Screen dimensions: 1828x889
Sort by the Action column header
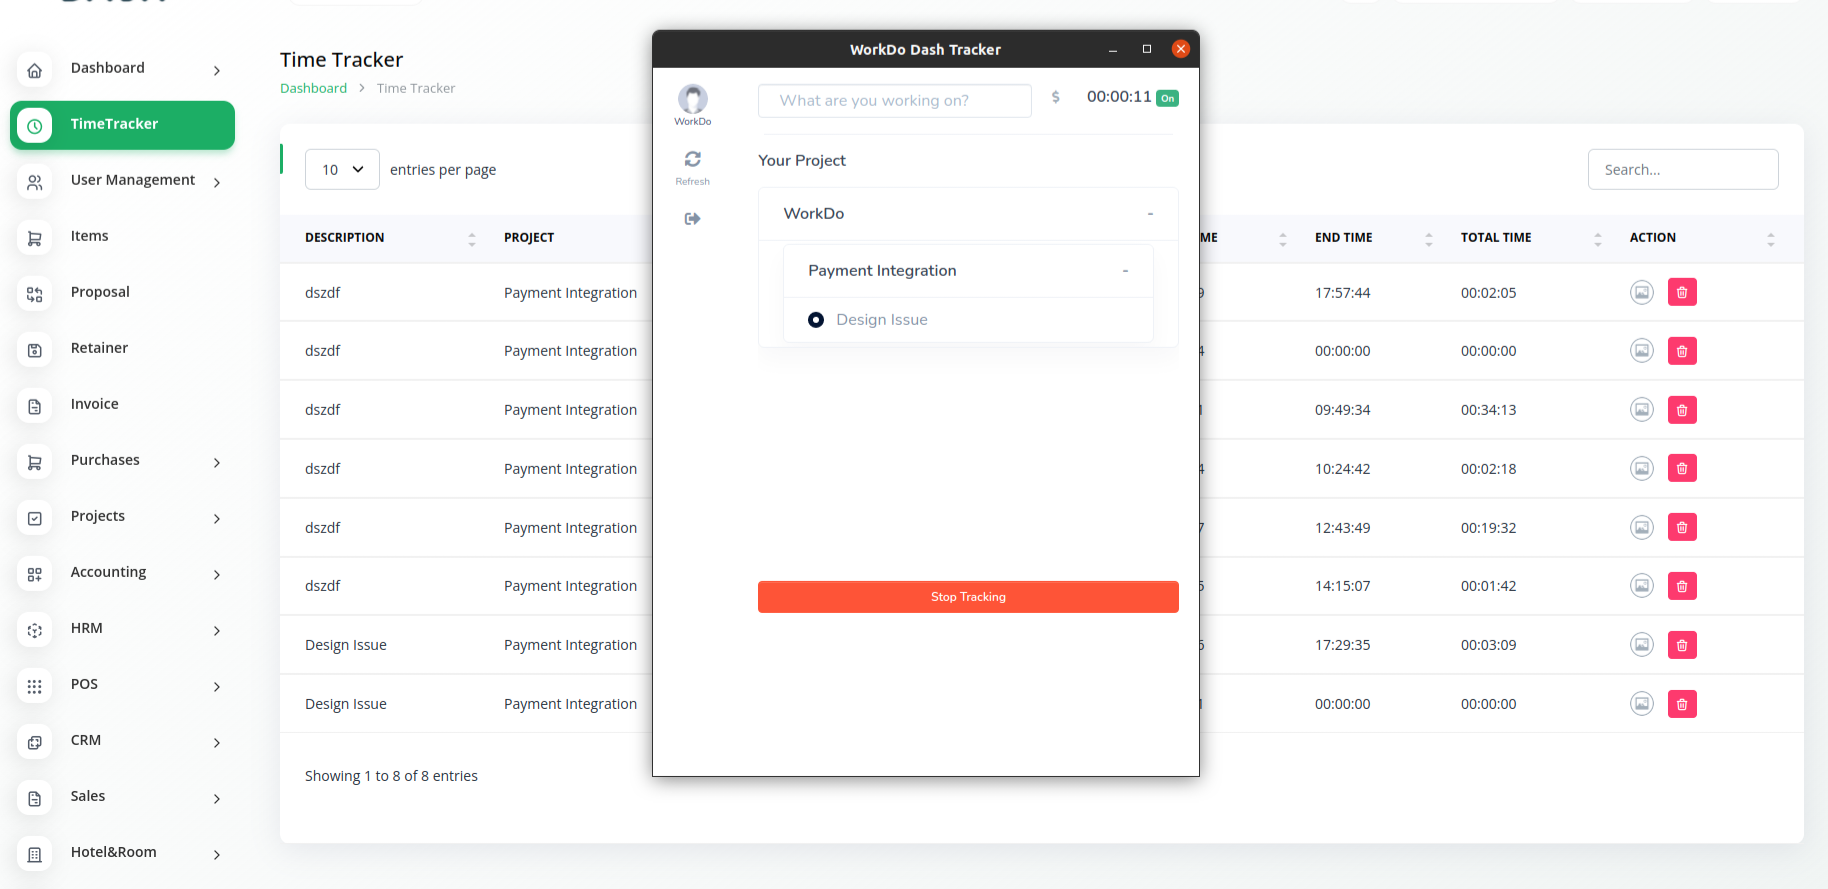coord(1652,238)
